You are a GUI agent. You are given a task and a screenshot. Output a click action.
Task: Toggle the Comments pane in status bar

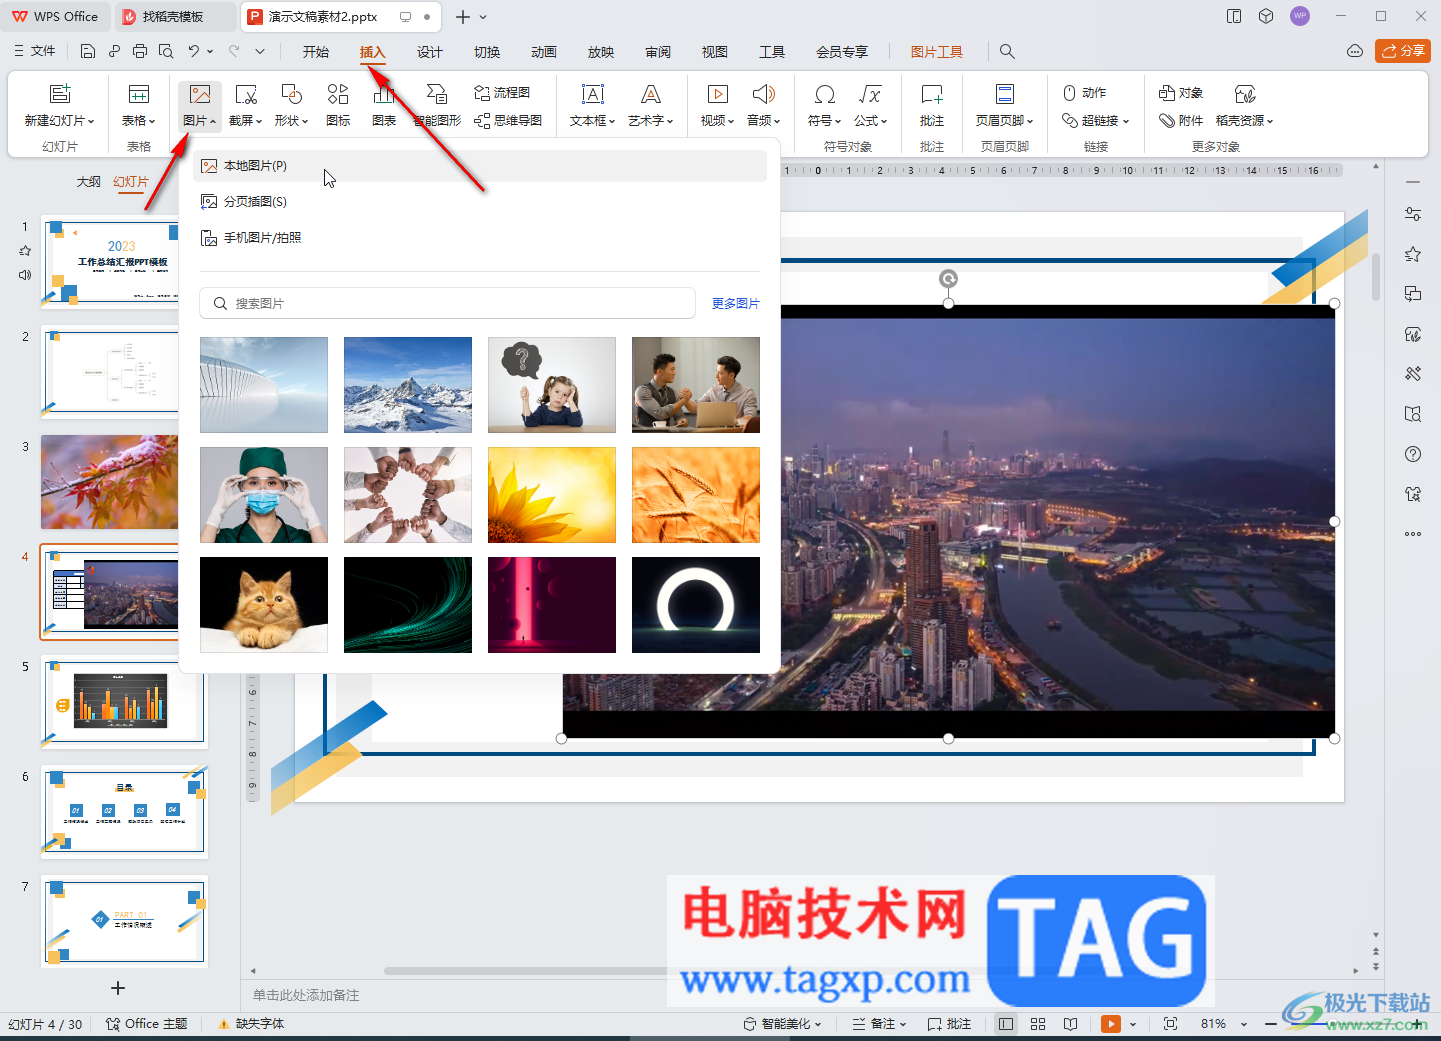pyautogui.click(x=949, y=1024)
